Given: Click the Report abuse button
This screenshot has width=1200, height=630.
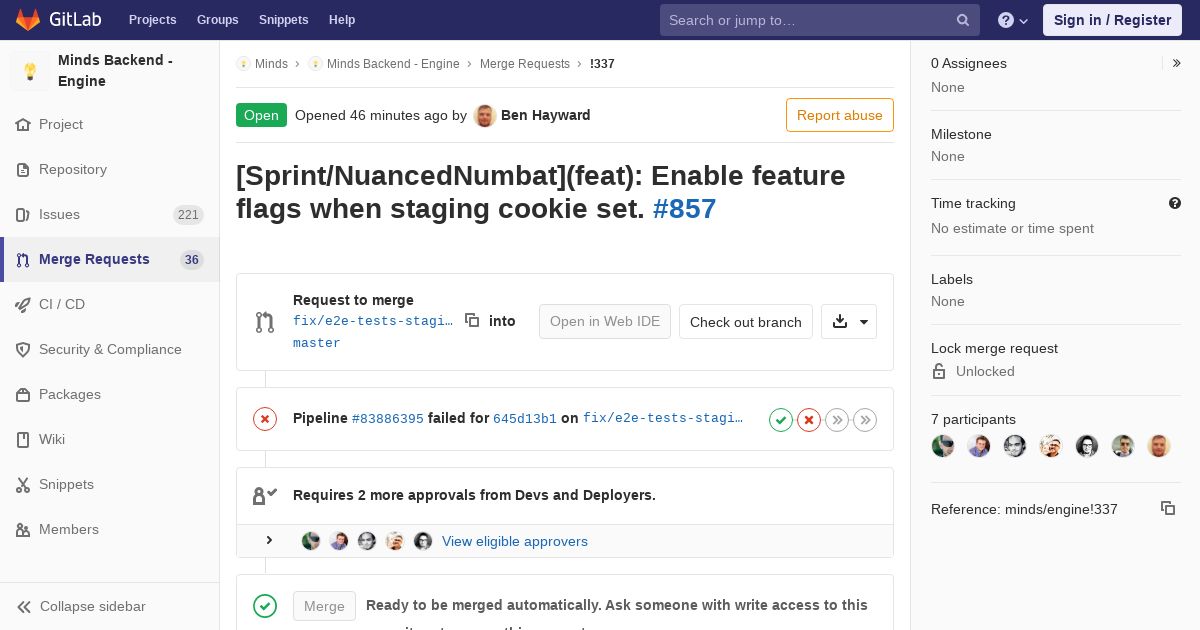Looking at the screenshot, I should pos(840,115).
